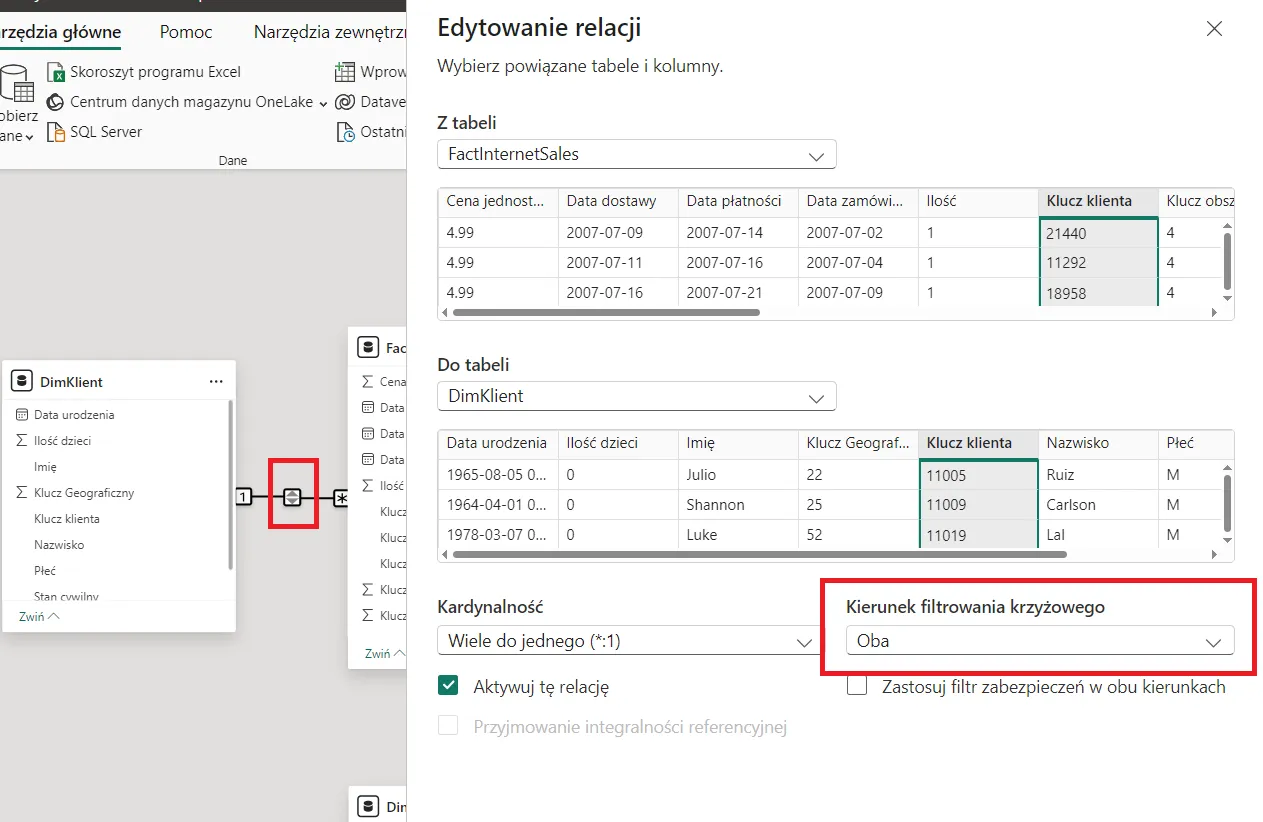
Task: Click the Dataverse icon in the ribbon
Action: [x=345, y=102]
